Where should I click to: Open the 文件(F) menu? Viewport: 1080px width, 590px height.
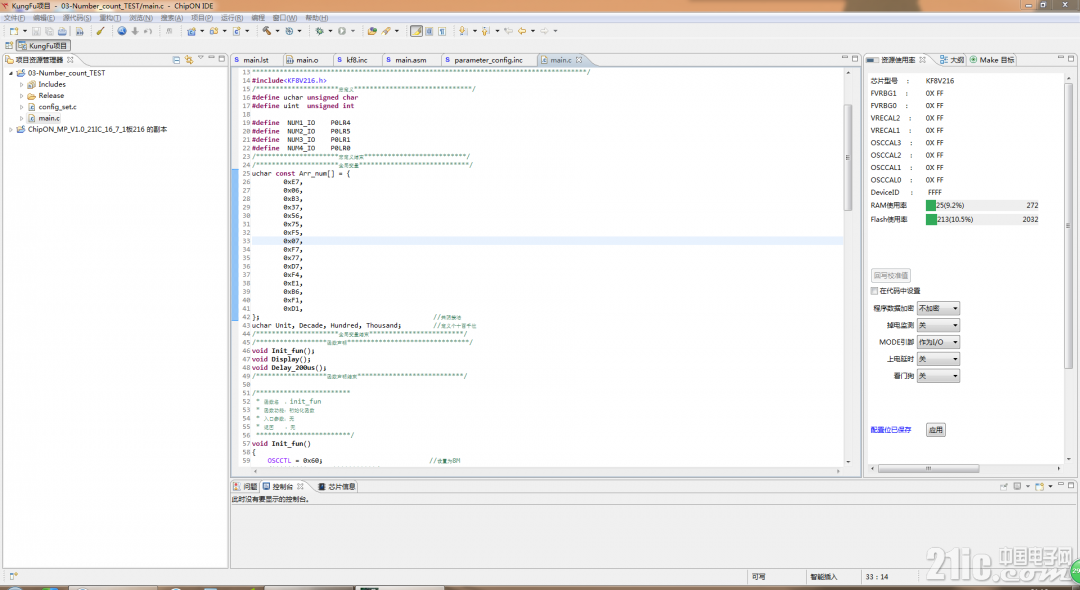(x=14, y=18)
